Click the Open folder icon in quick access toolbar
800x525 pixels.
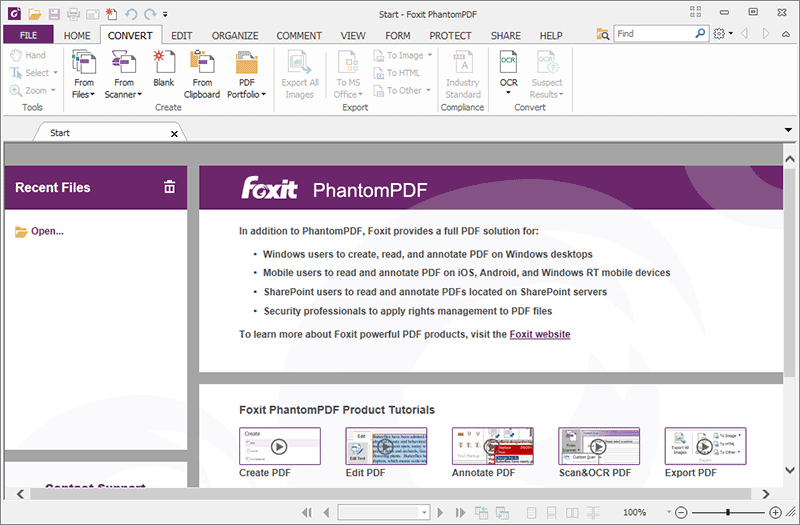(35, 14)
